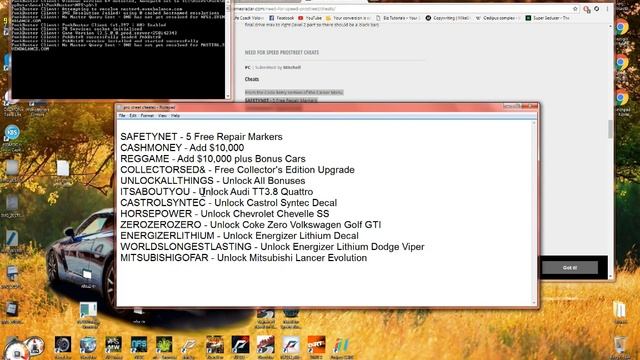640x360 pixels.
Task: Click the ITSABOUTYOU Audi TT line
Action: click(217, 192)
